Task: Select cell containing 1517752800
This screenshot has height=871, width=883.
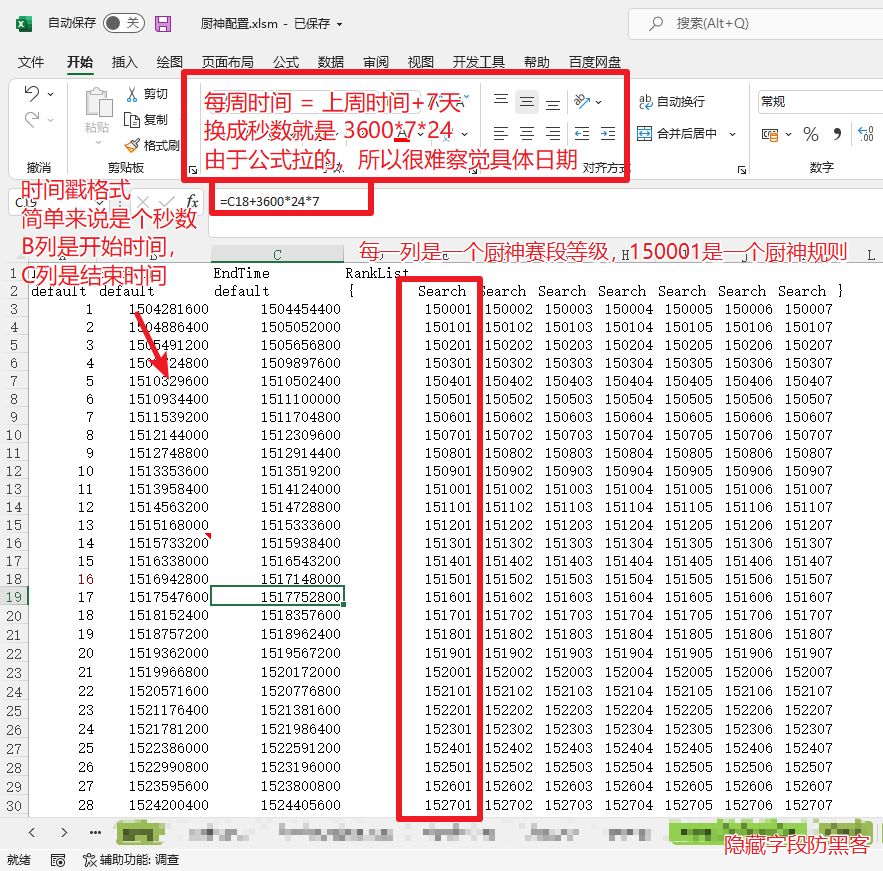Action: (x=278, y=597)
